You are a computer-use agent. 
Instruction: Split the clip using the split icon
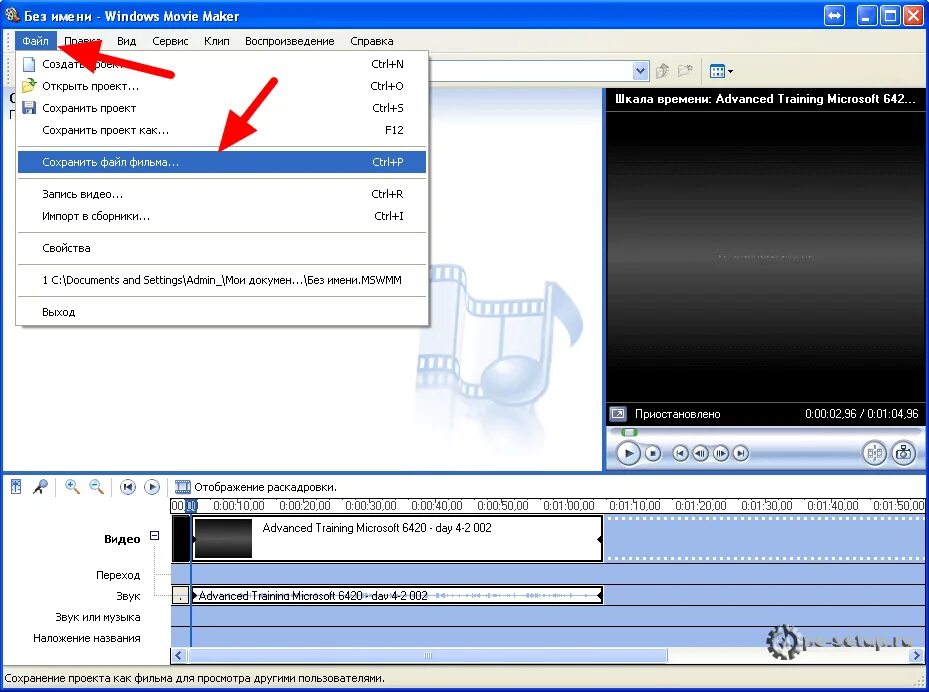tap(874, 453)
